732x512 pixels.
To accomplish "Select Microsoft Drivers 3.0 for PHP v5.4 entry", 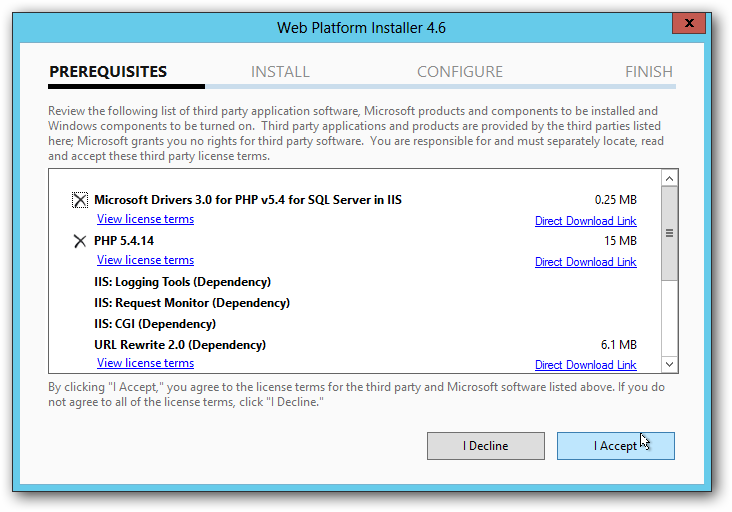I will click(x=248, y=200).
